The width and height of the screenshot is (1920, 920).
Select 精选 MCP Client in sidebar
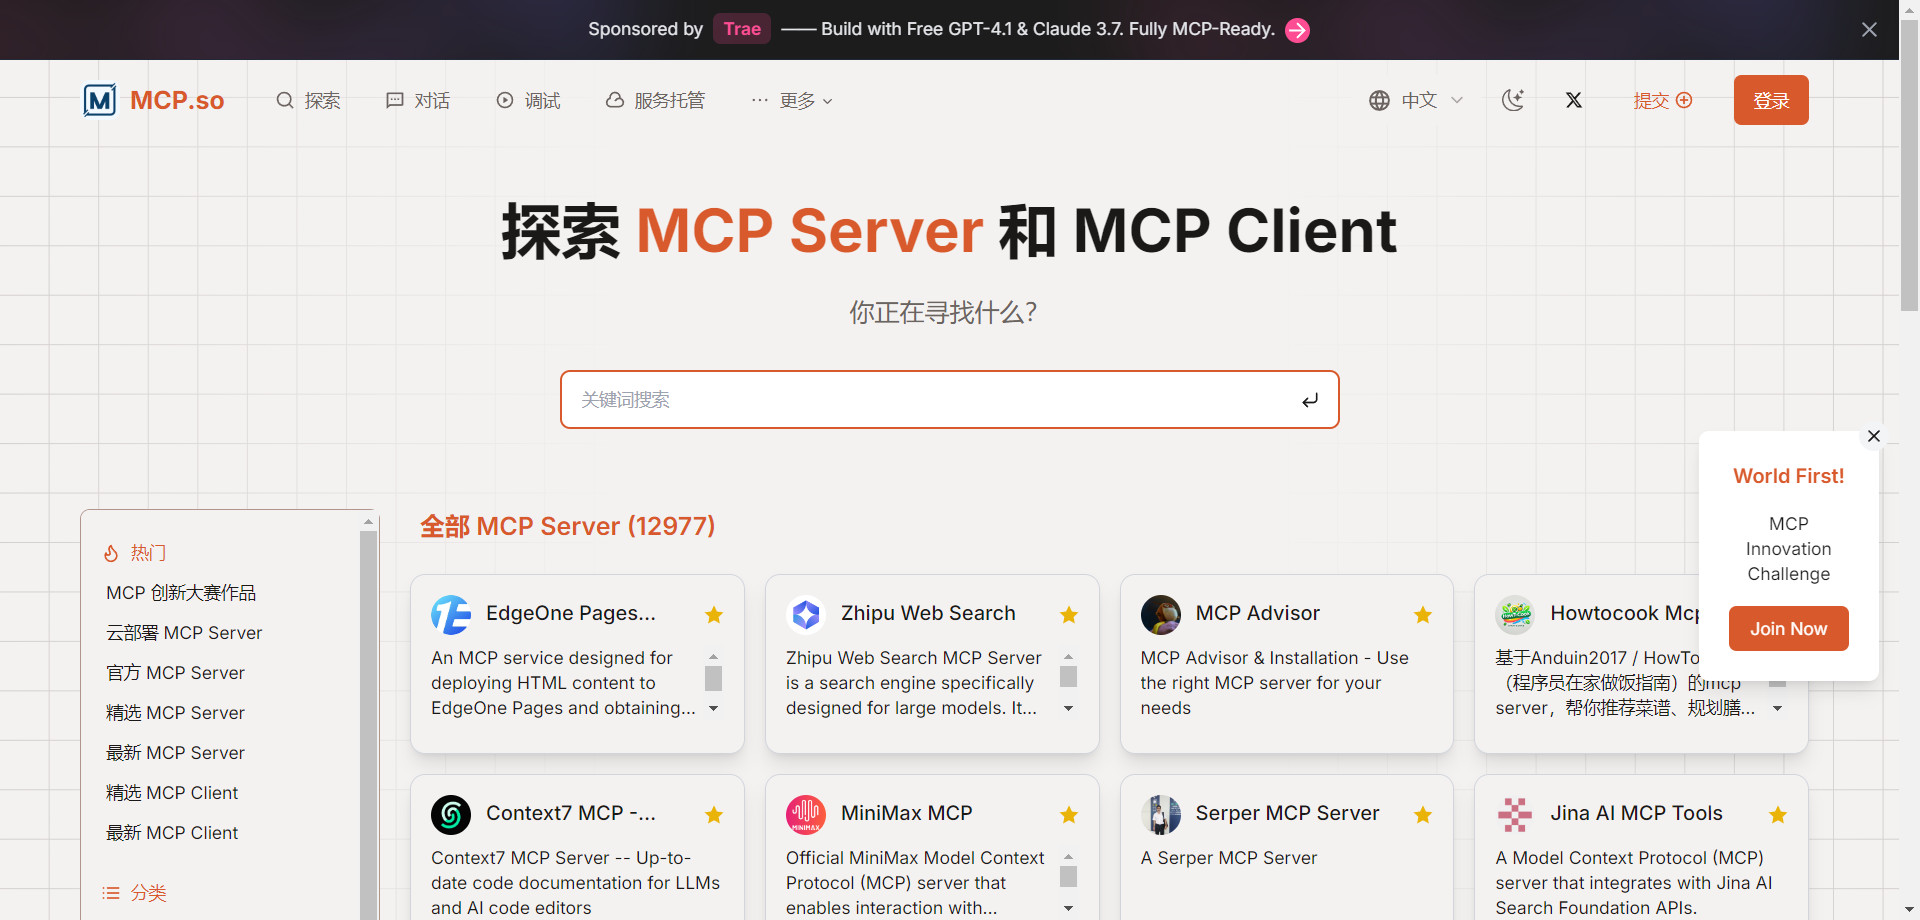172,793
